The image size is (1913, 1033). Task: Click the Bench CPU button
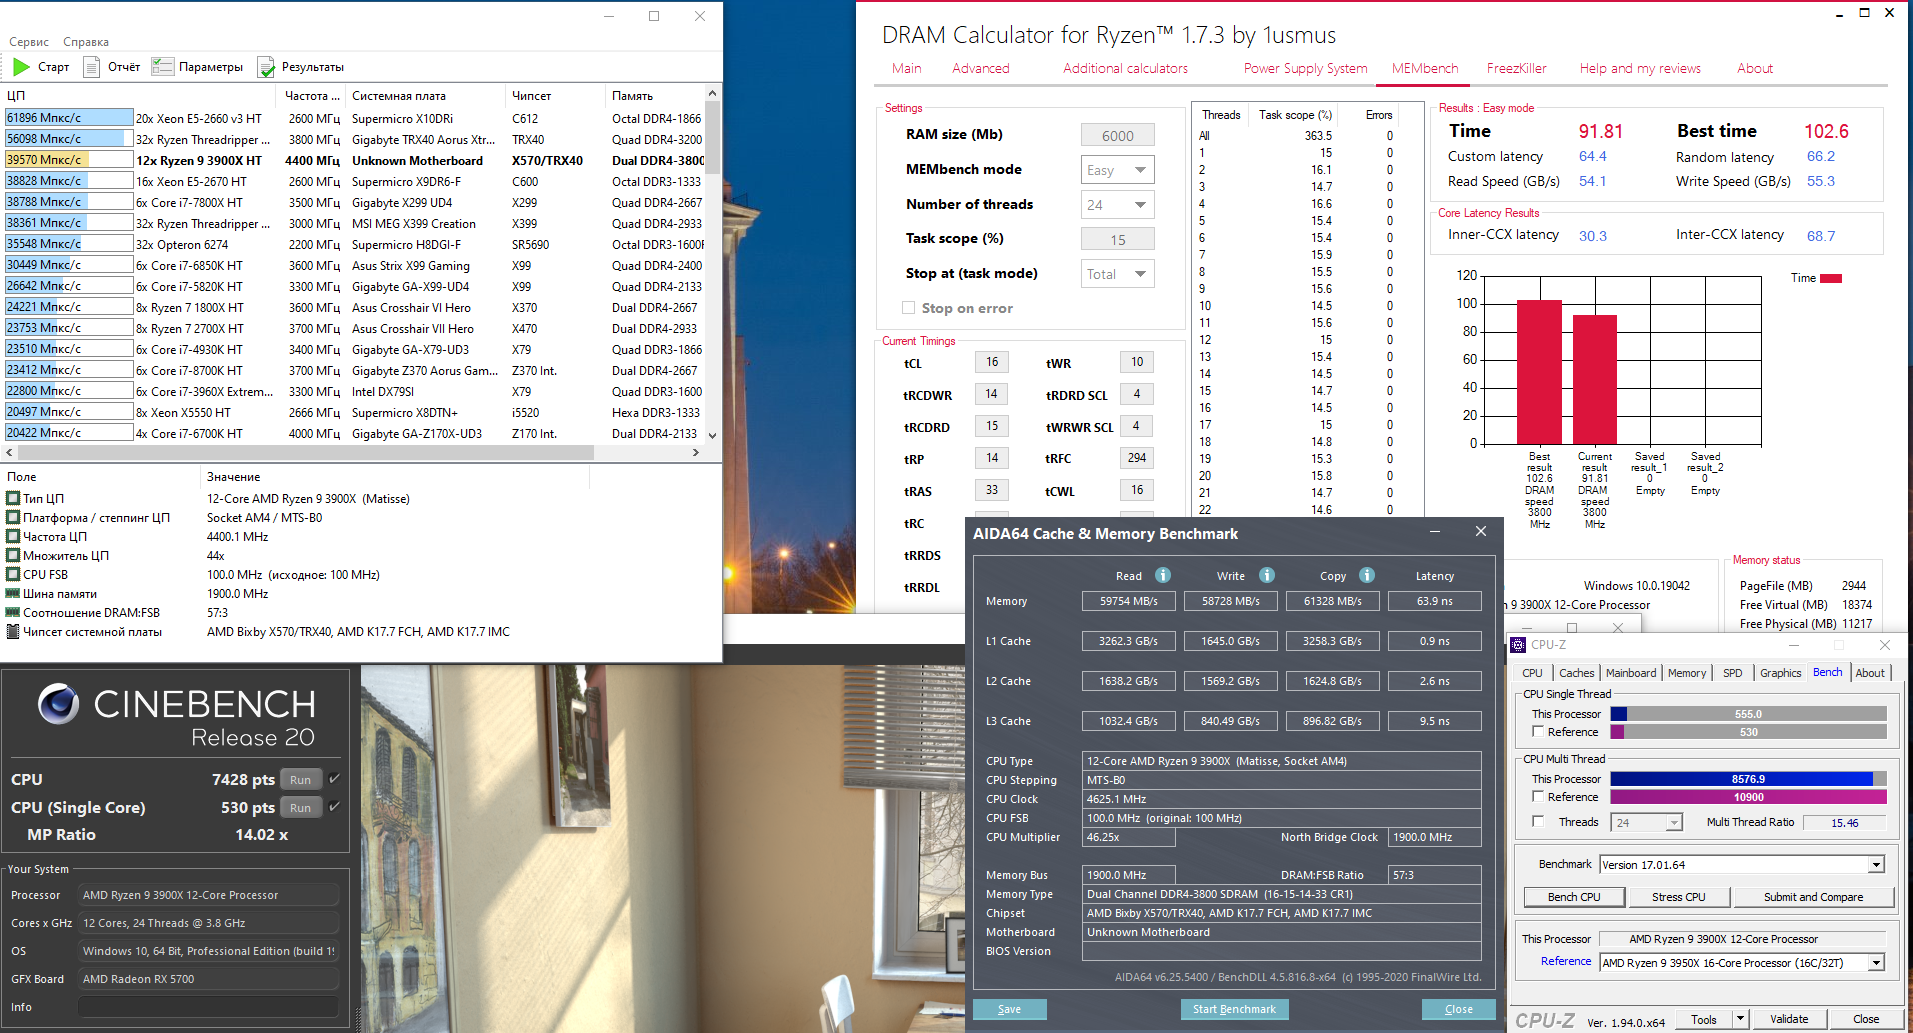(1574, 897)
